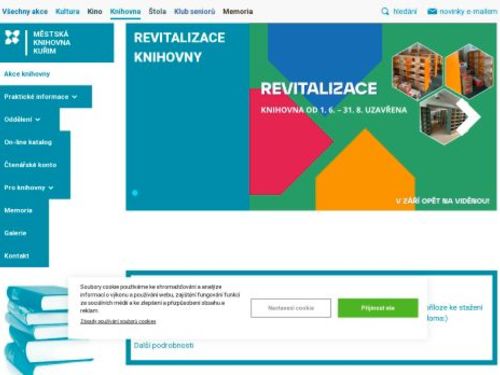Click the revitalizace banner image
500x375 pixels.
(x=373, y=117)
